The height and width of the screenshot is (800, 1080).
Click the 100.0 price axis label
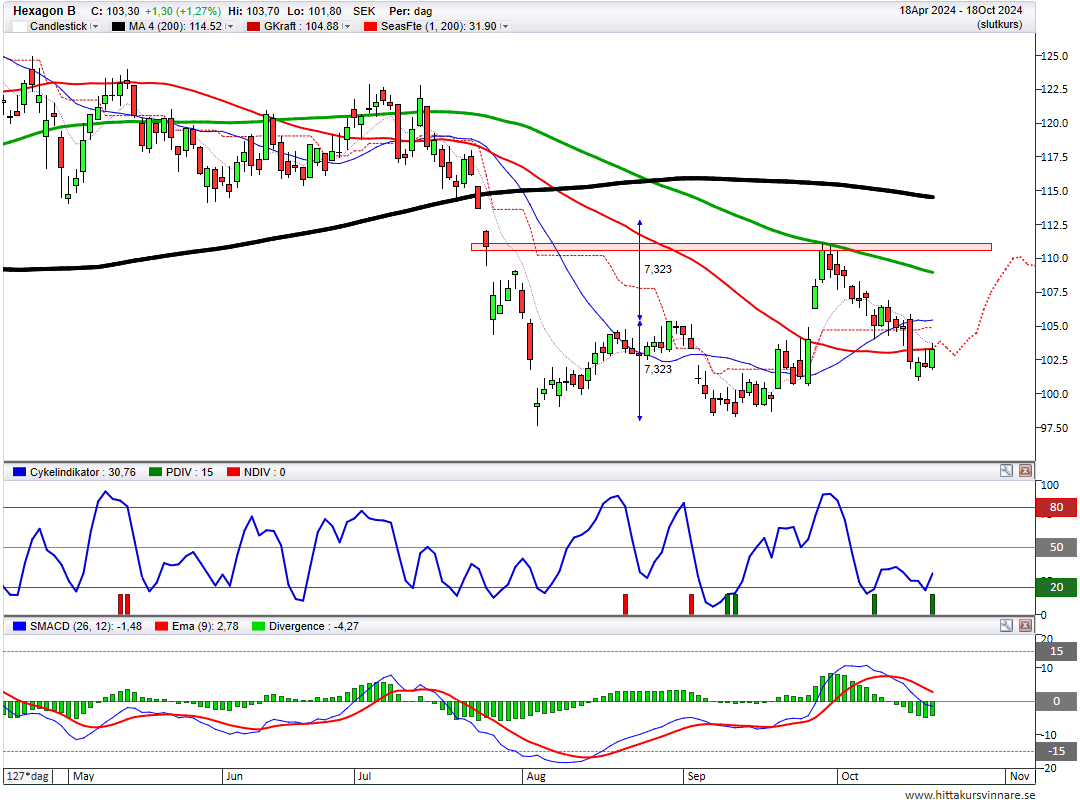pyautogui.click(x=1055, y=394)
